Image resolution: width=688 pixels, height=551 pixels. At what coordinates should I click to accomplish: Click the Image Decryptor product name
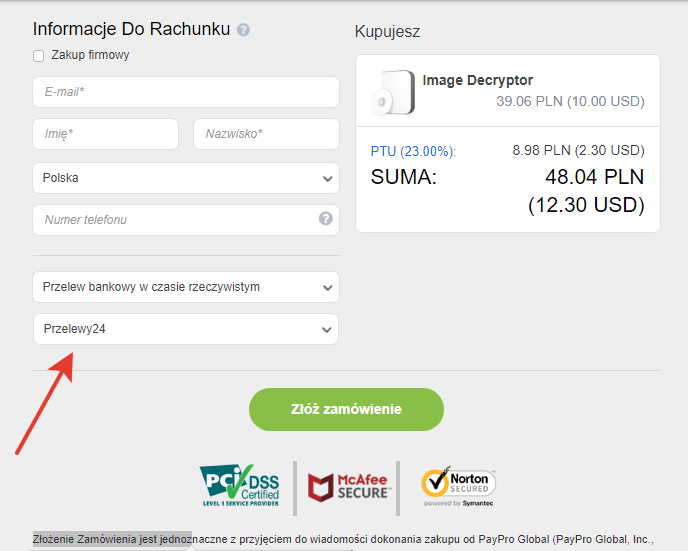[478, 80]
